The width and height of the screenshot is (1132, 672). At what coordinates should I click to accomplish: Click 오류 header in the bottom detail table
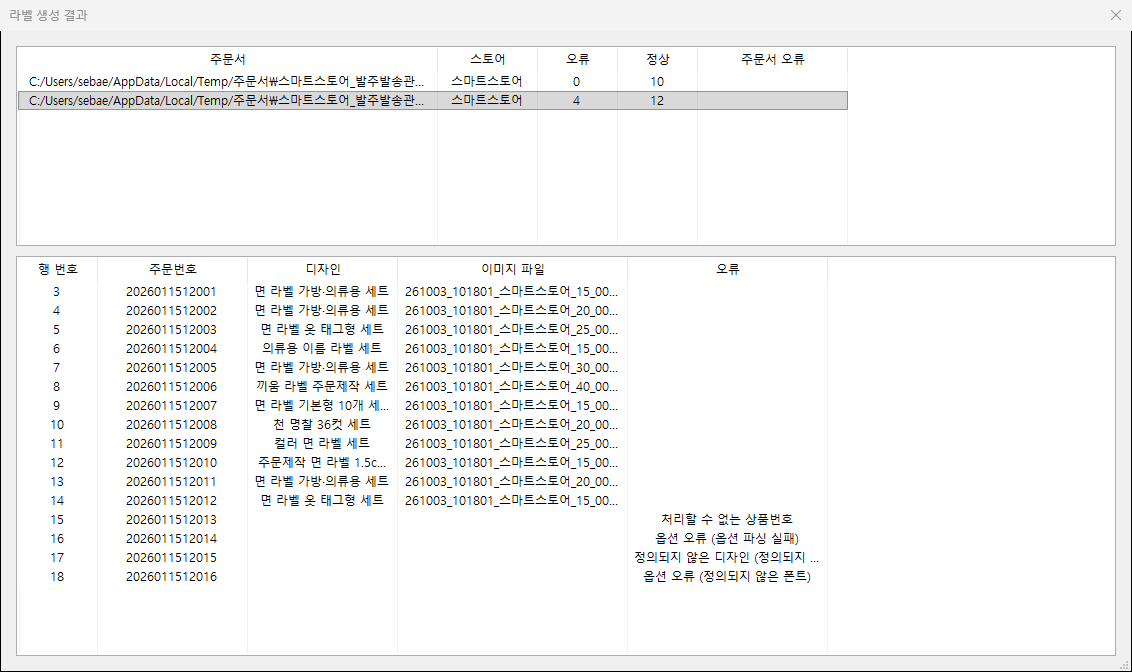click(728, 269)
